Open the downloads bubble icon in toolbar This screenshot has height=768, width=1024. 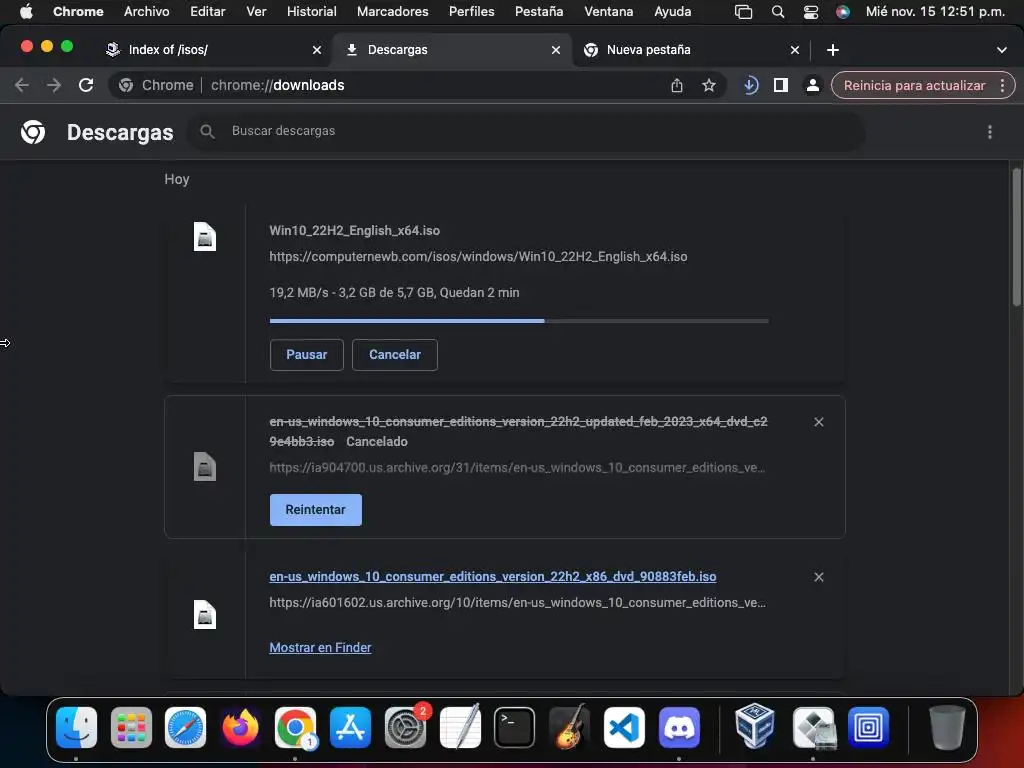tap(750, 85)
